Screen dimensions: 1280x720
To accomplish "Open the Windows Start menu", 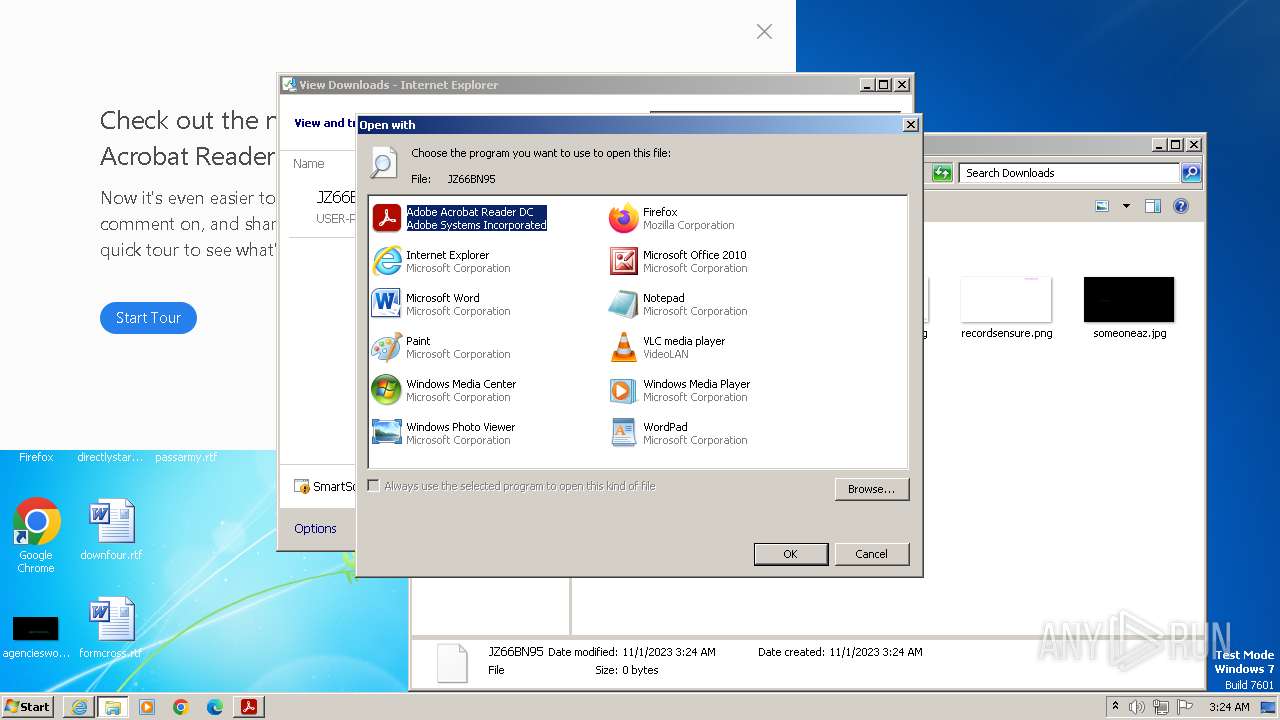I will point(28,706).
